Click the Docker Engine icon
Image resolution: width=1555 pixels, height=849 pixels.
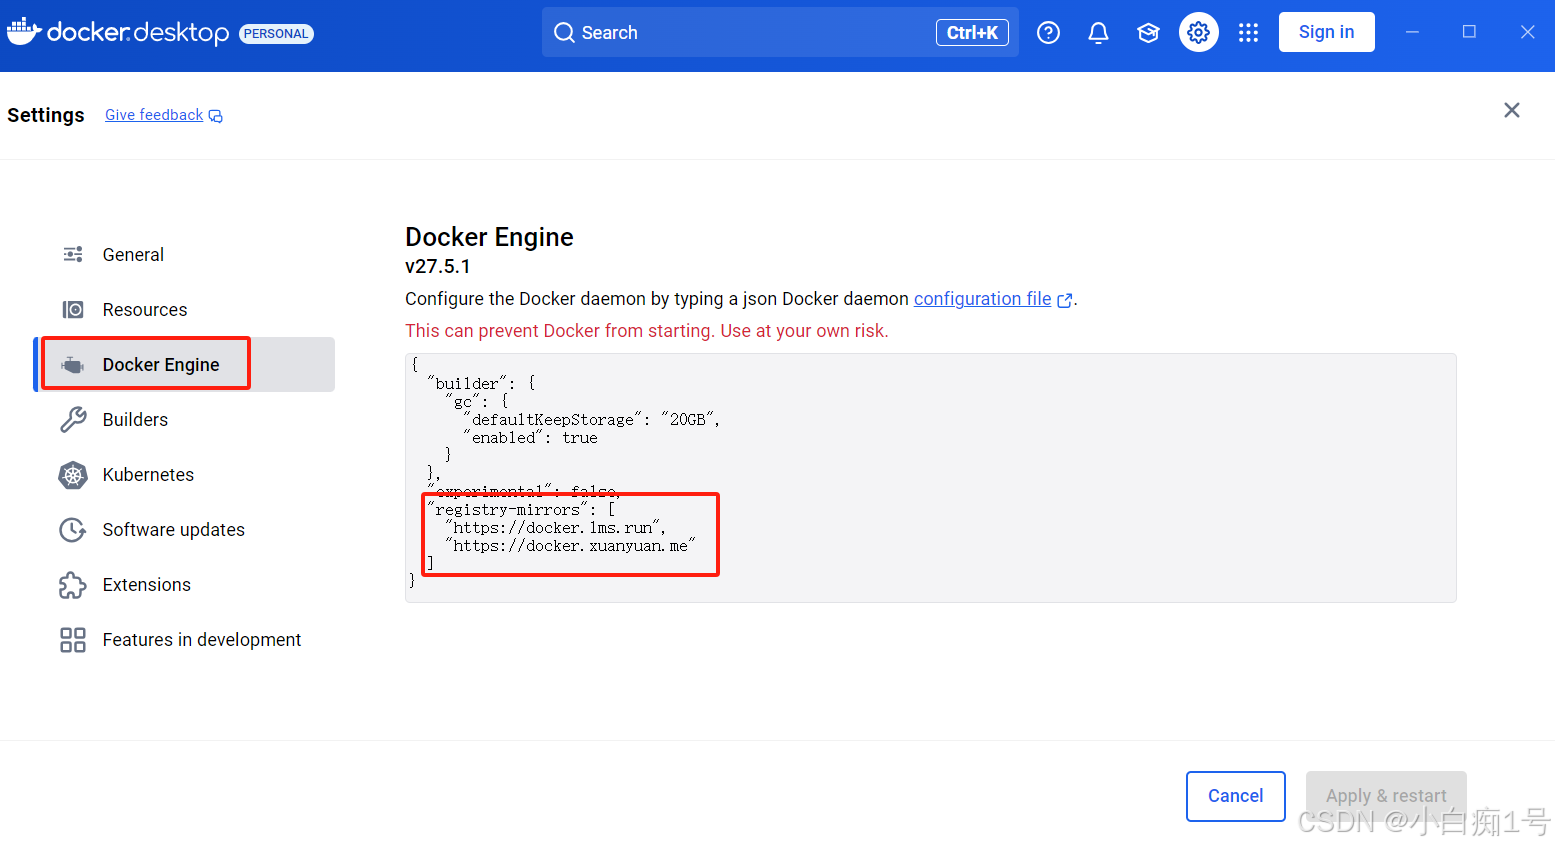73,365
